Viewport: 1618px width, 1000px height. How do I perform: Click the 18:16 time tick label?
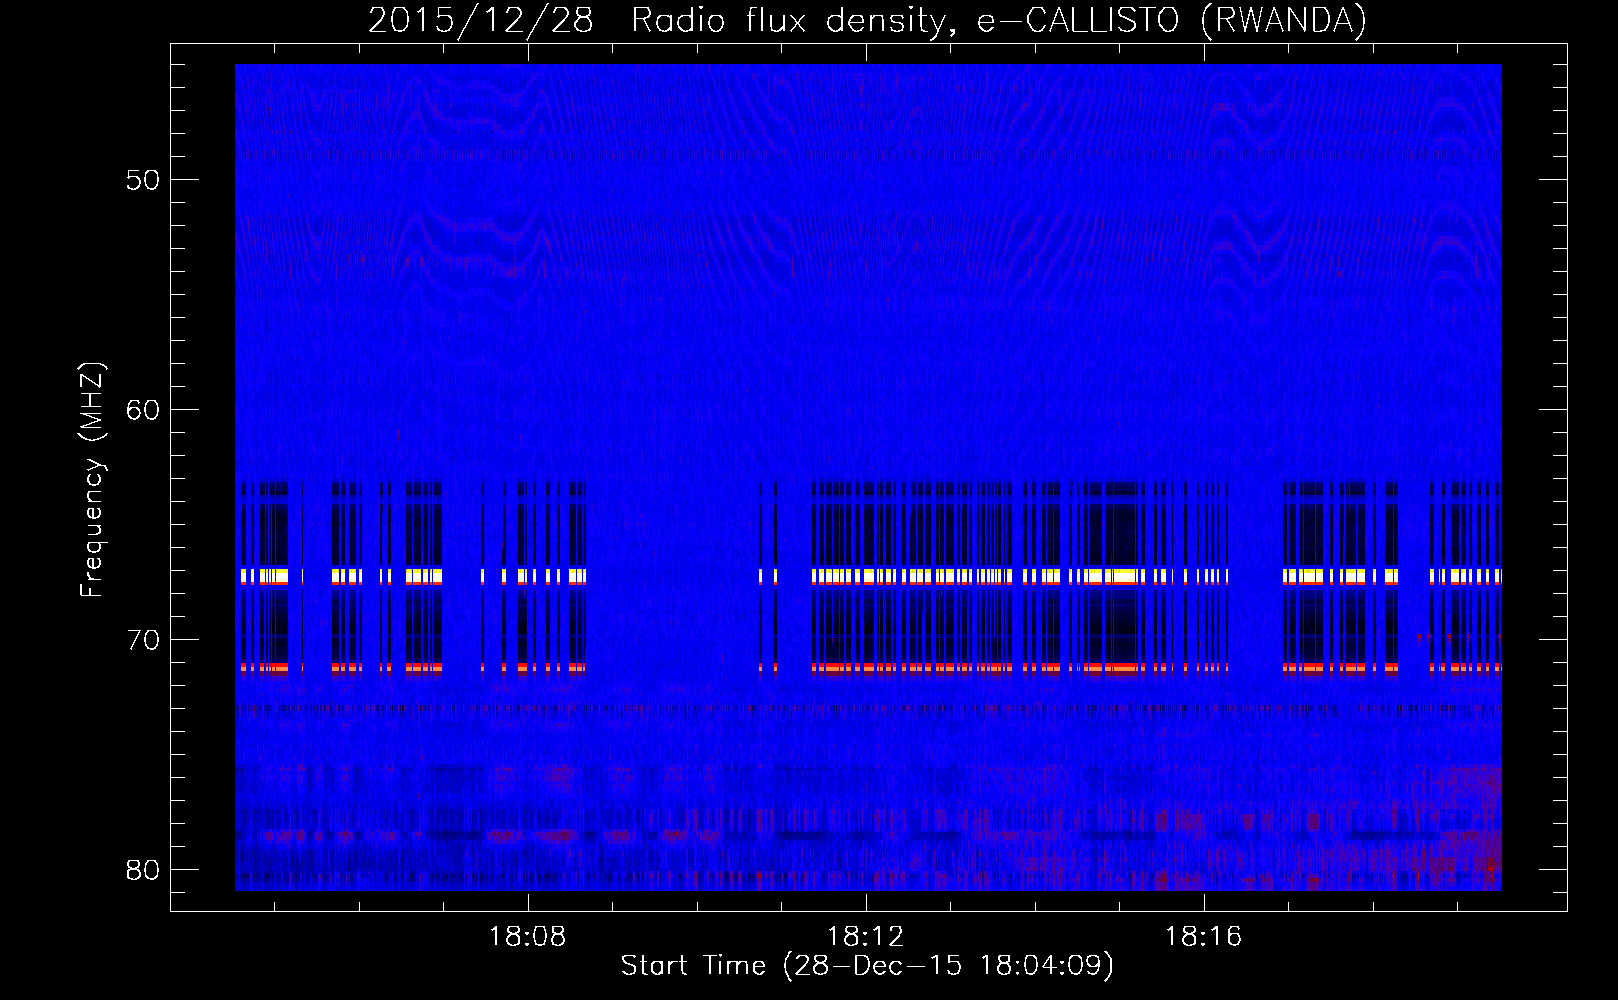tap(1203, 937)
